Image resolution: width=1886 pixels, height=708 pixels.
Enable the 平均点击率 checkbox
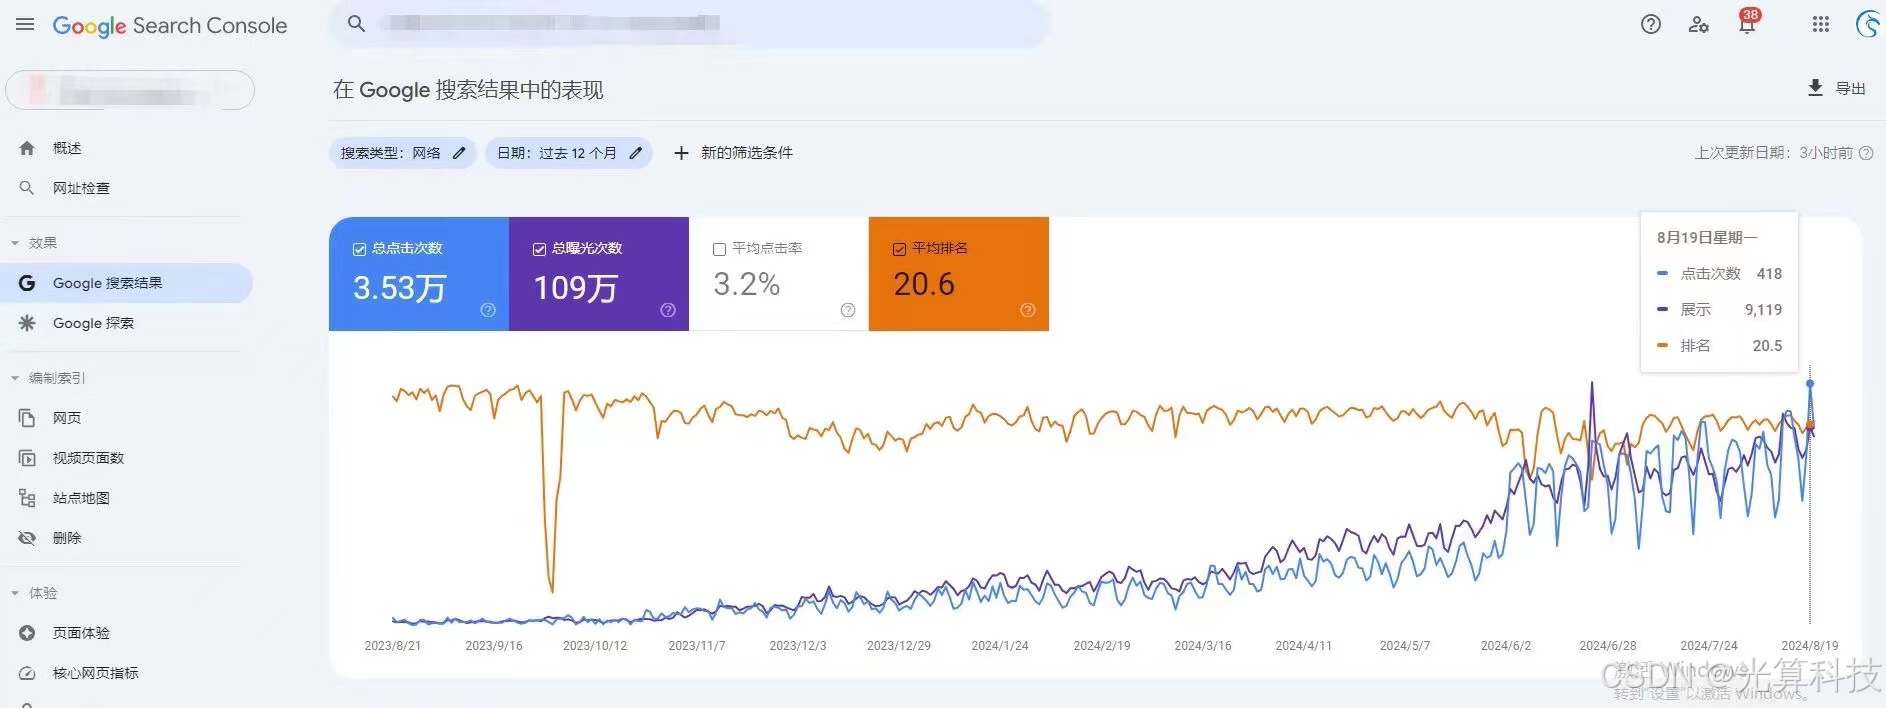coord(719,249)
